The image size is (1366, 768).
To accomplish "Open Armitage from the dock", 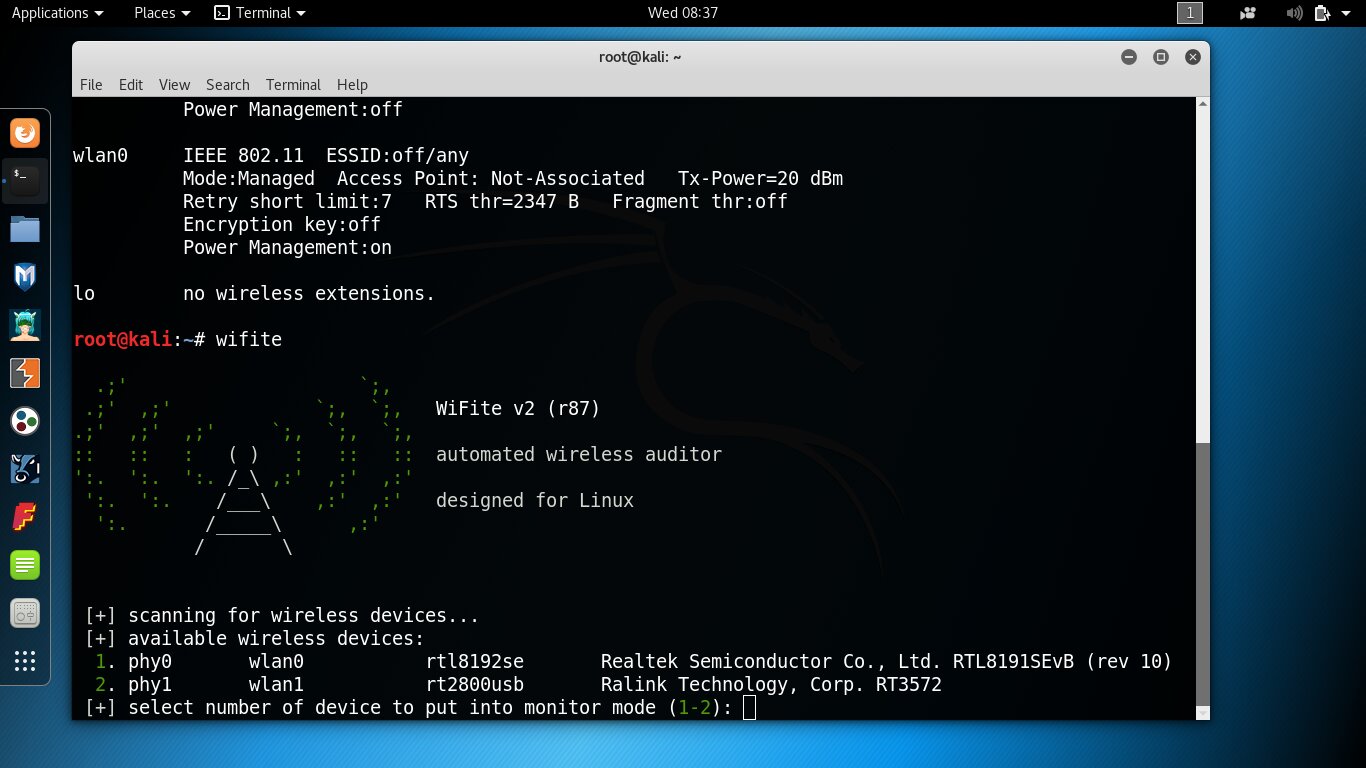I will [25, 324].
